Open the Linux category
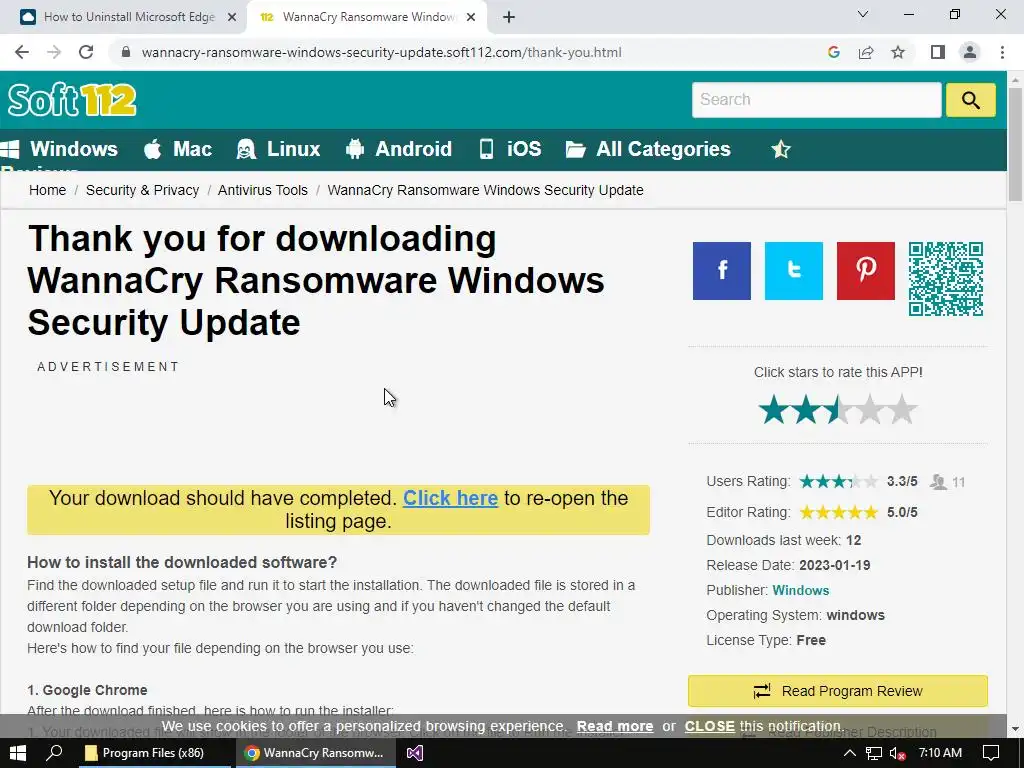The height and width of the screenshot is (768, 1024). [x=278, y=149]
